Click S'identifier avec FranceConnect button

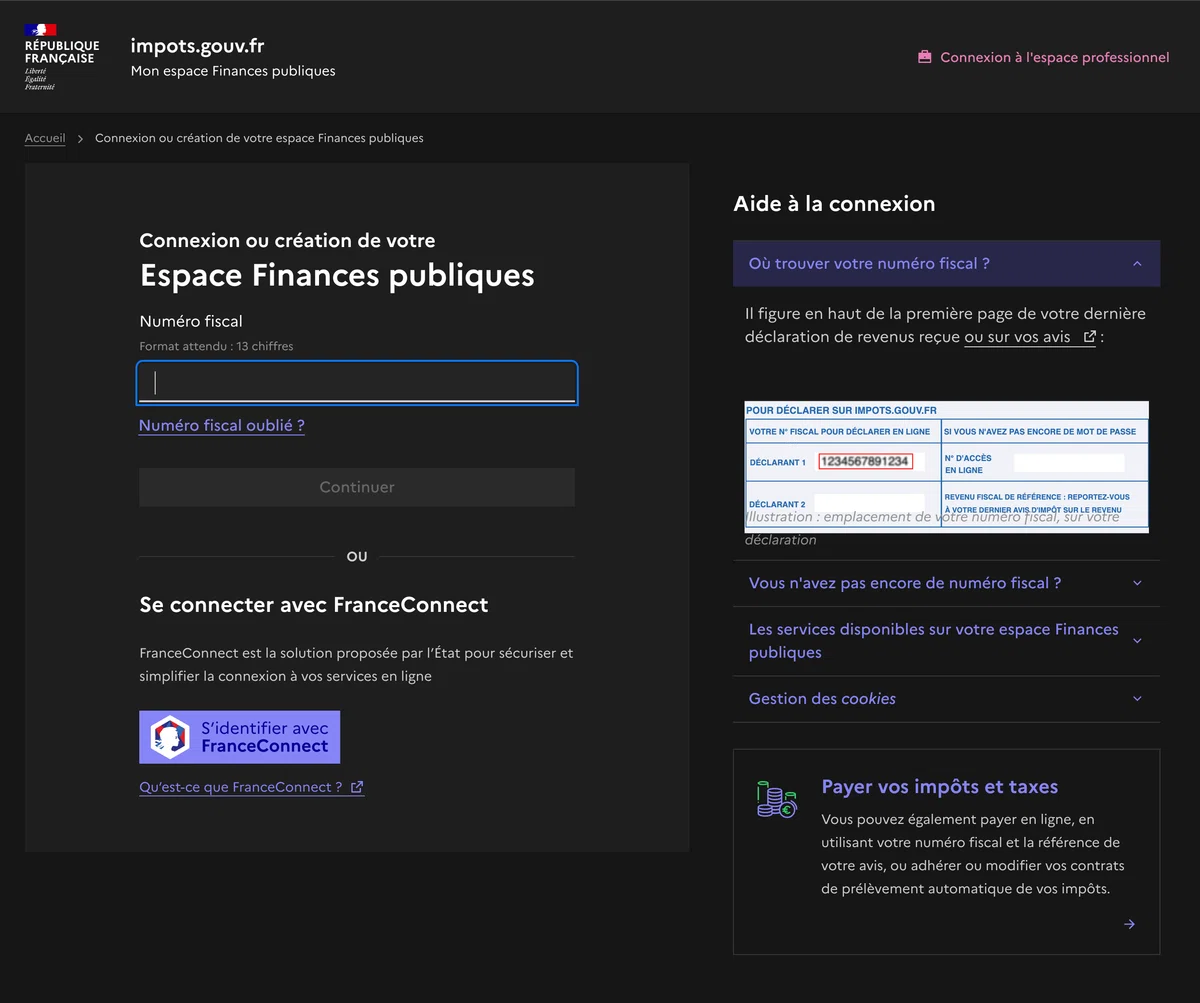coord(240,737)
